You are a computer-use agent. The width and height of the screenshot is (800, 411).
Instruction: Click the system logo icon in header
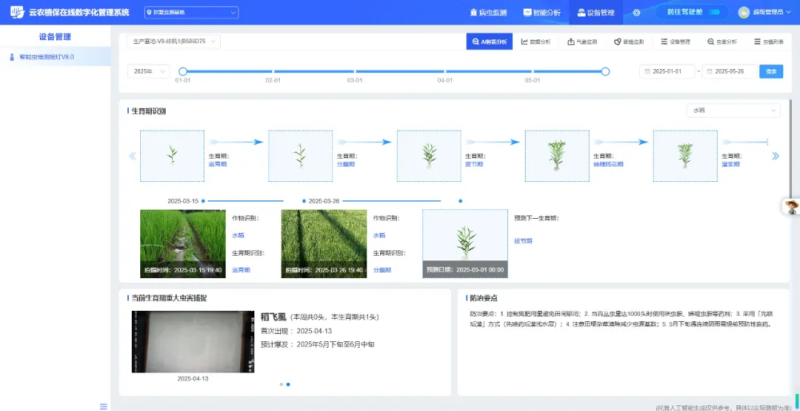coord(11,12)
